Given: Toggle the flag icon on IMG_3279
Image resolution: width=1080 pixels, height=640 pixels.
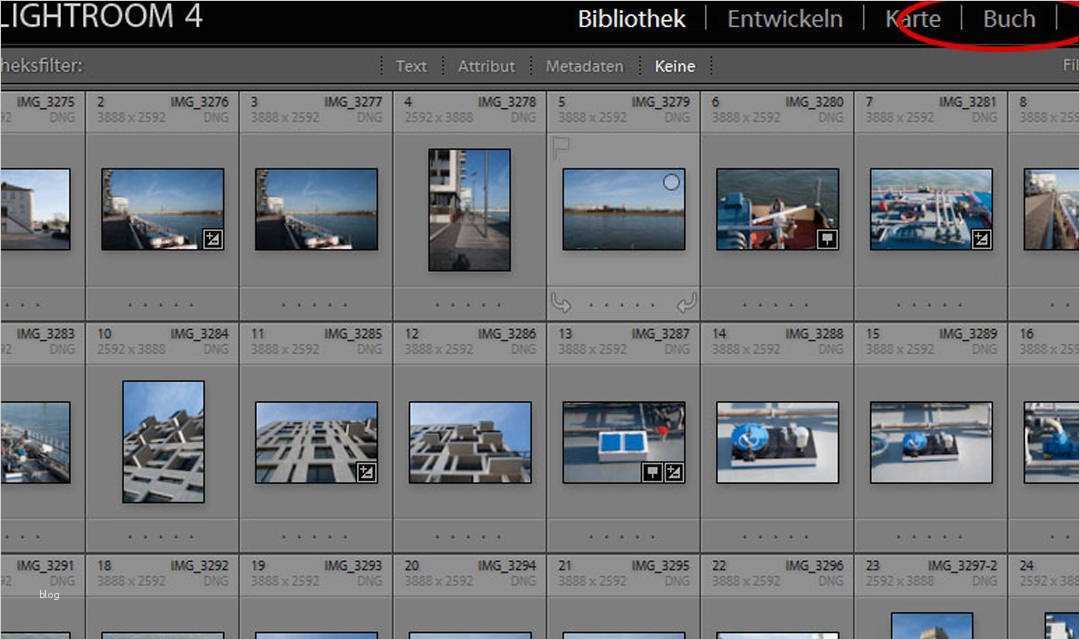Looking at the screenshot, I should (561, 147).
